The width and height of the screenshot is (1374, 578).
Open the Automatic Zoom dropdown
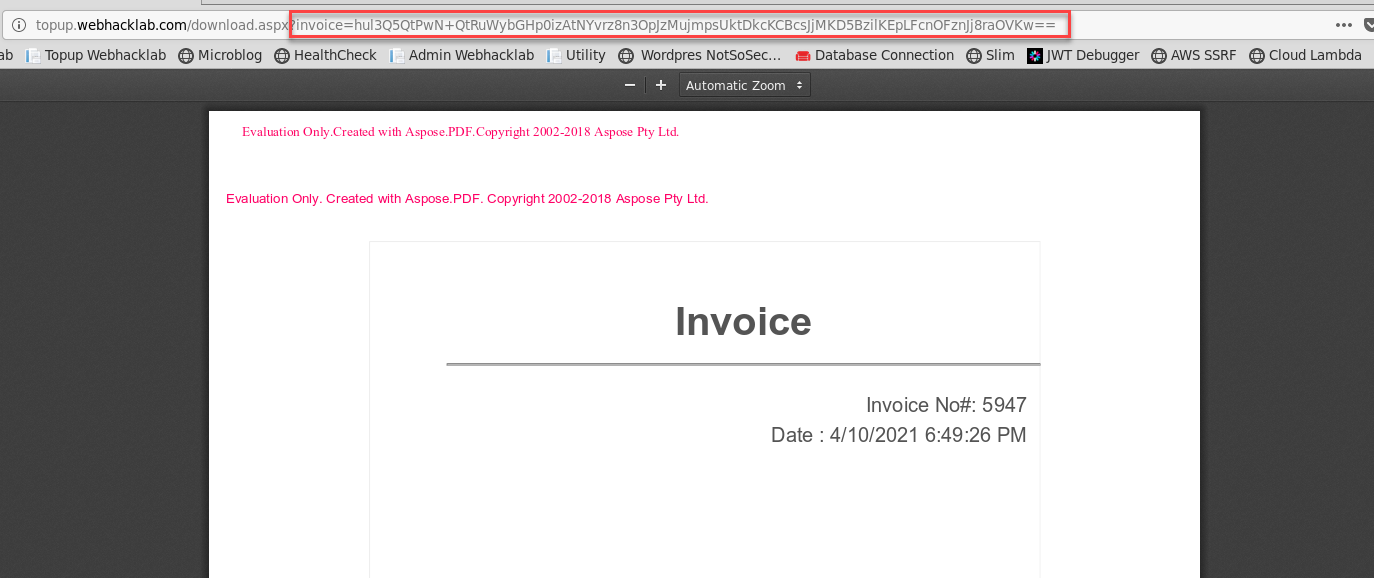pyautogui.click(x=744, y=85)
